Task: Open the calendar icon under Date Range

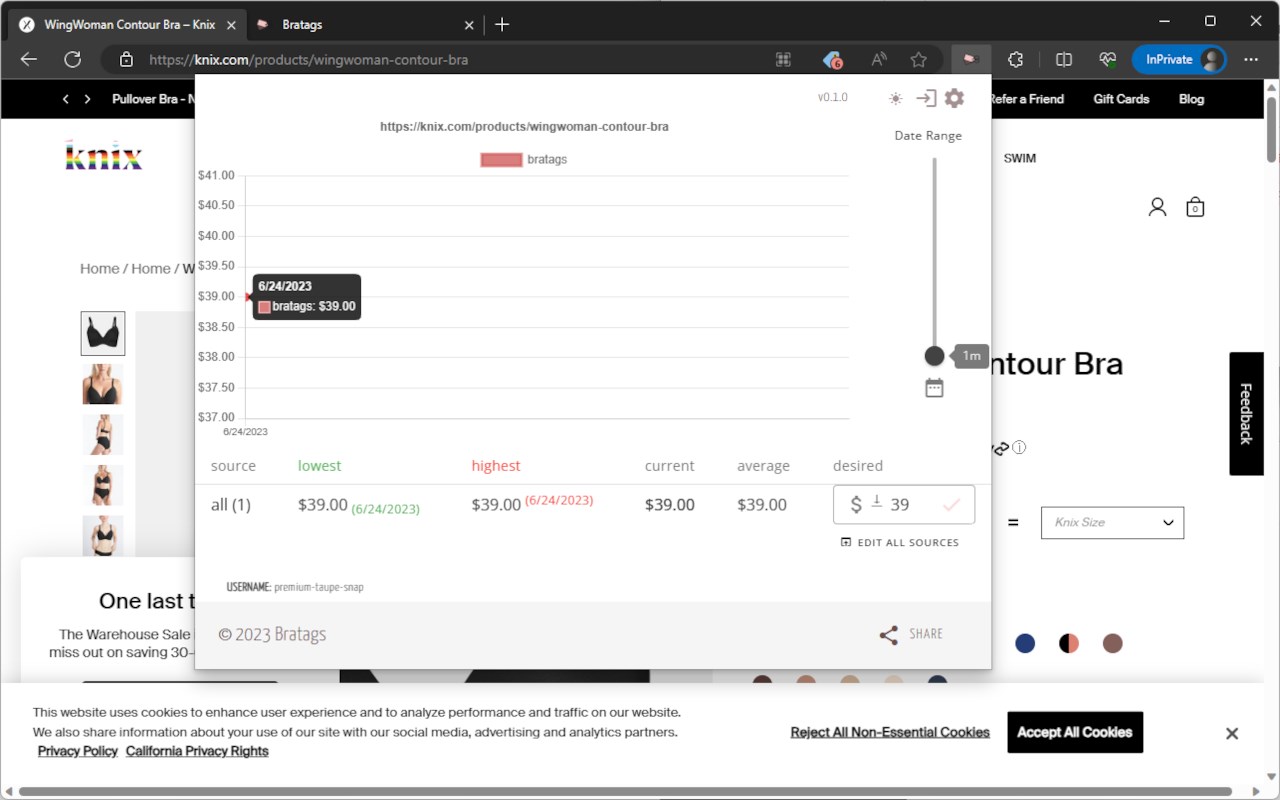Action: [934, 388]
